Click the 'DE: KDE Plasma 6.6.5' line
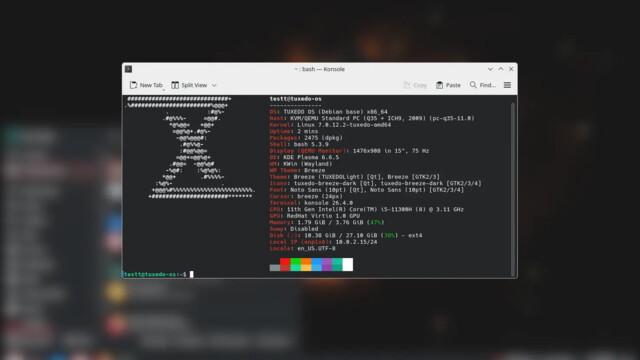 pyautogui.click(x=304, y=157)
